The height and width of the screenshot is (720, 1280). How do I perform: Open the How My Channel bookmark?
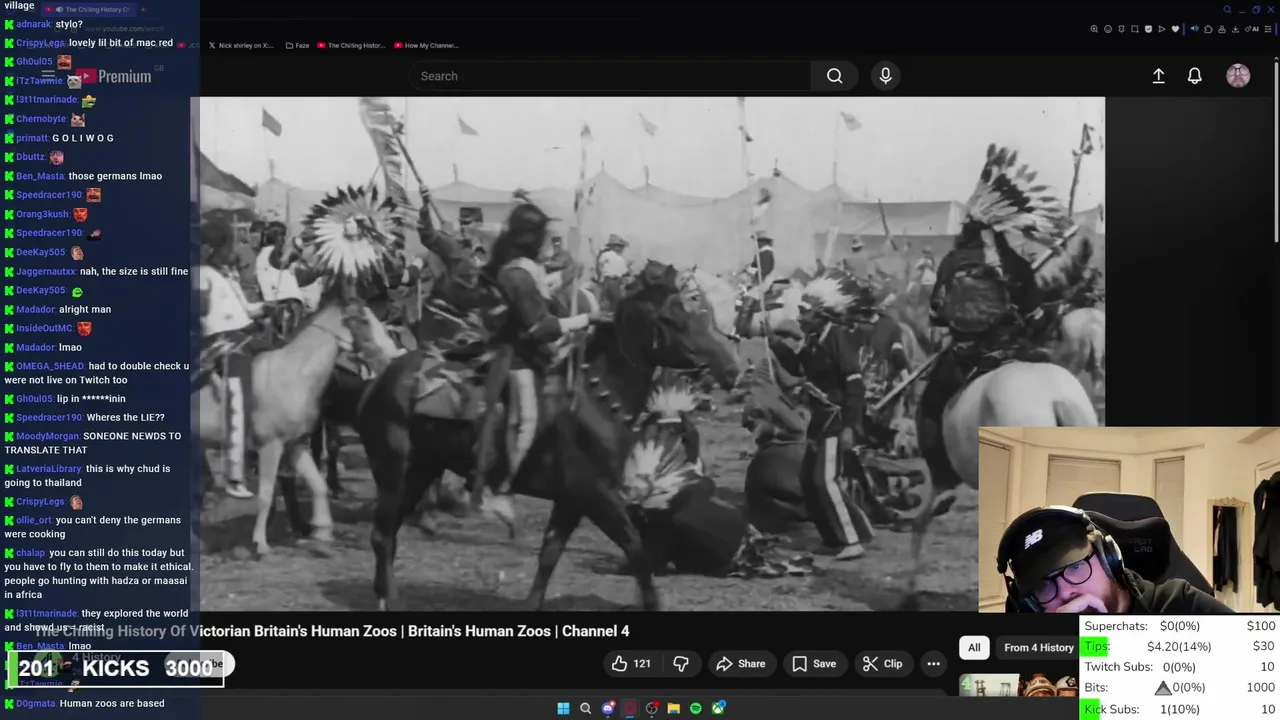[x=426, y=45]
